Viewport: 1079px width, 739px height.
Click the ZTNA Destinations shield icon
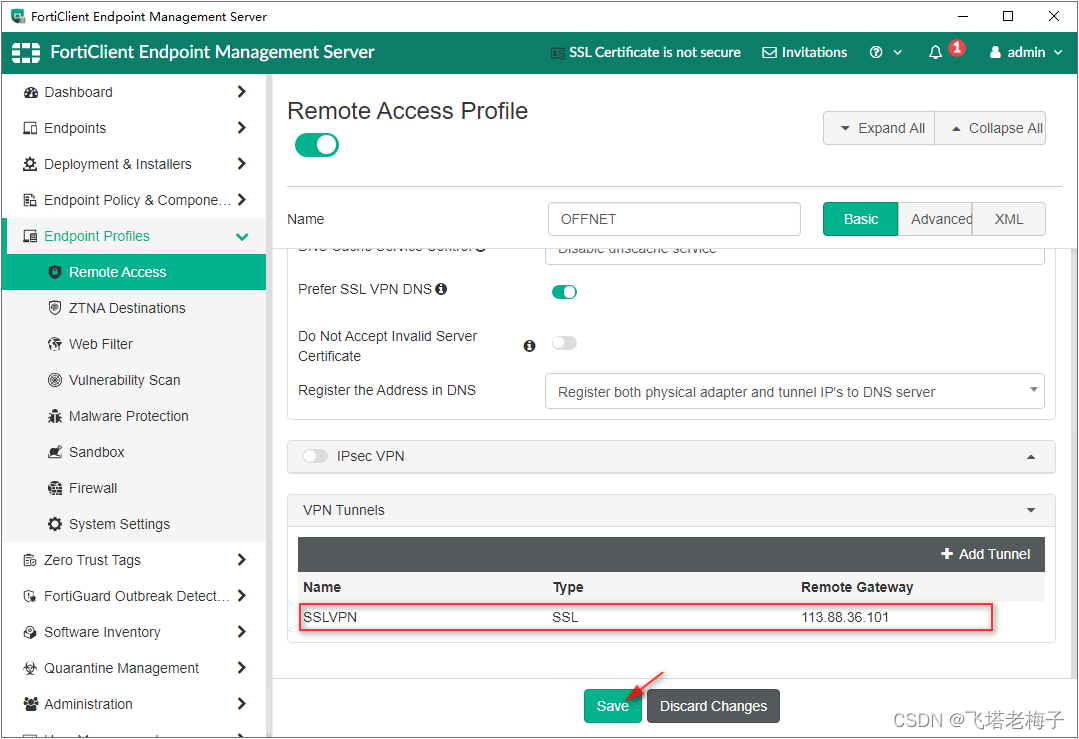pos(55,308)
